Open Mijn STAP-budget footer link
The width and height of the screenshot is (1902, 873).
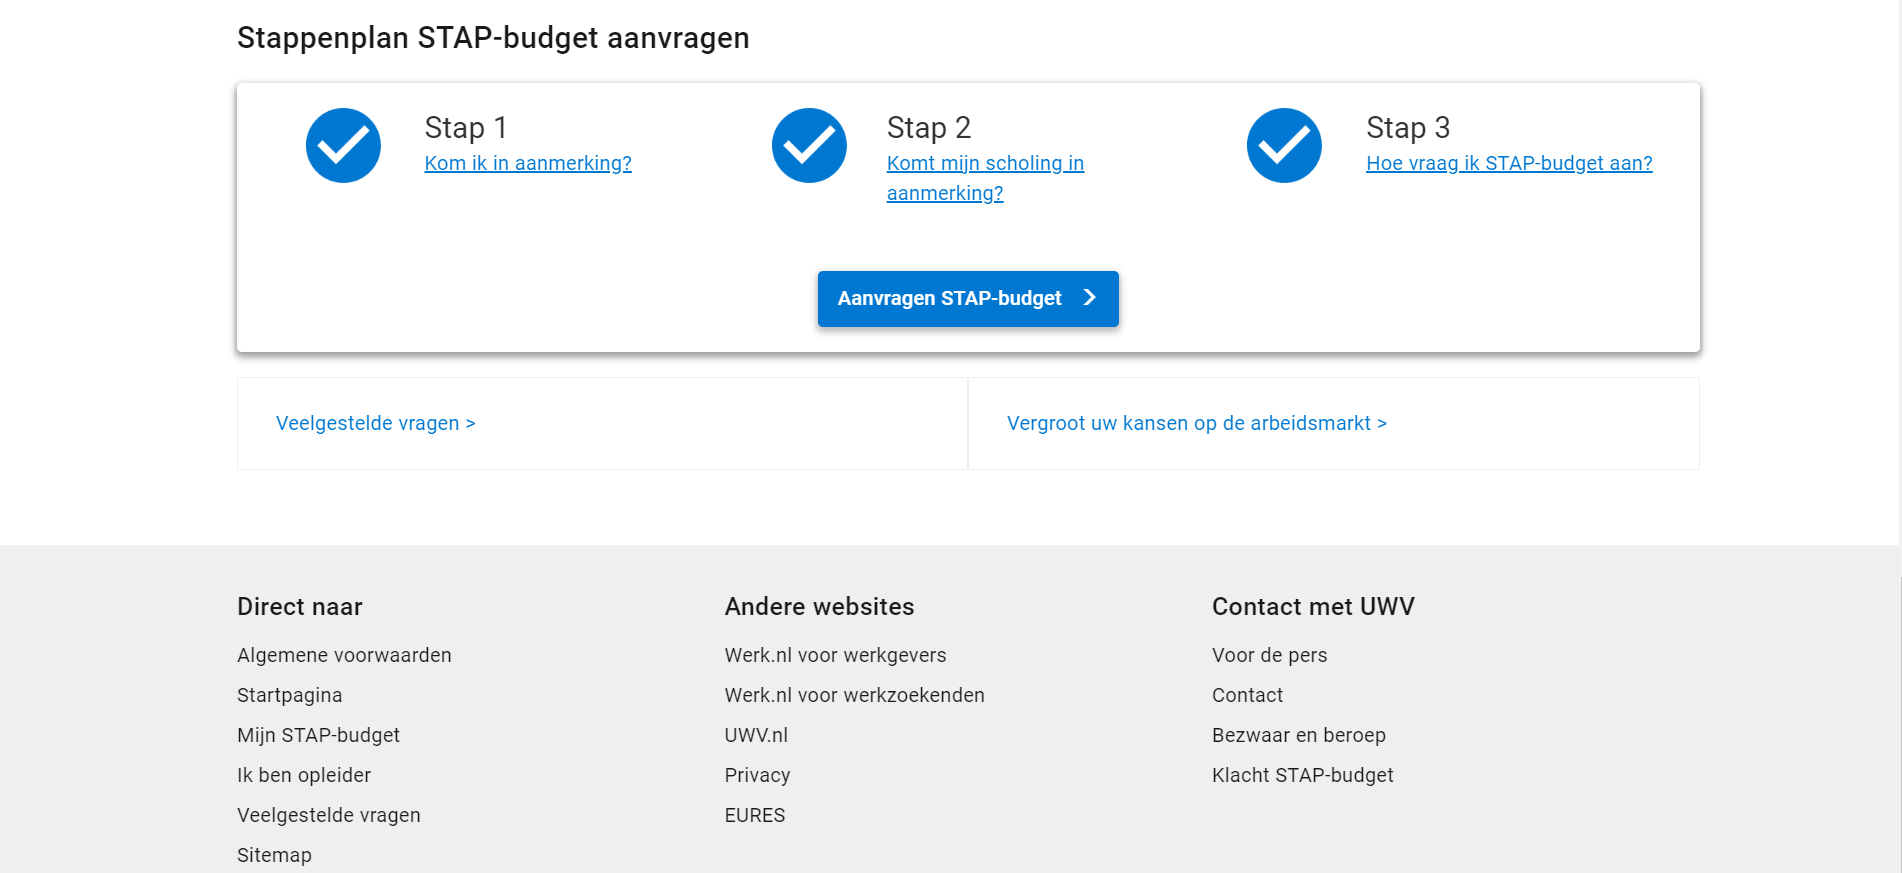(x=318, y=735)
